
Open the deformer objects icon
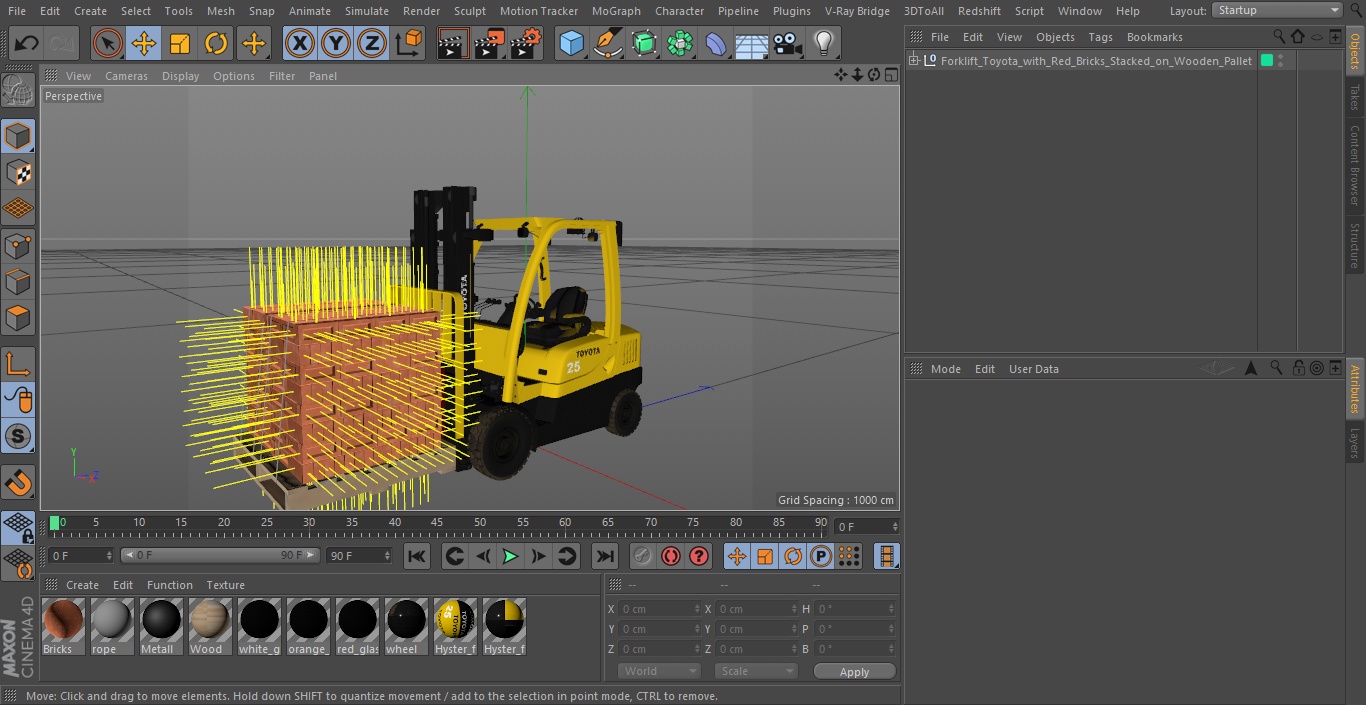[716, 44]
